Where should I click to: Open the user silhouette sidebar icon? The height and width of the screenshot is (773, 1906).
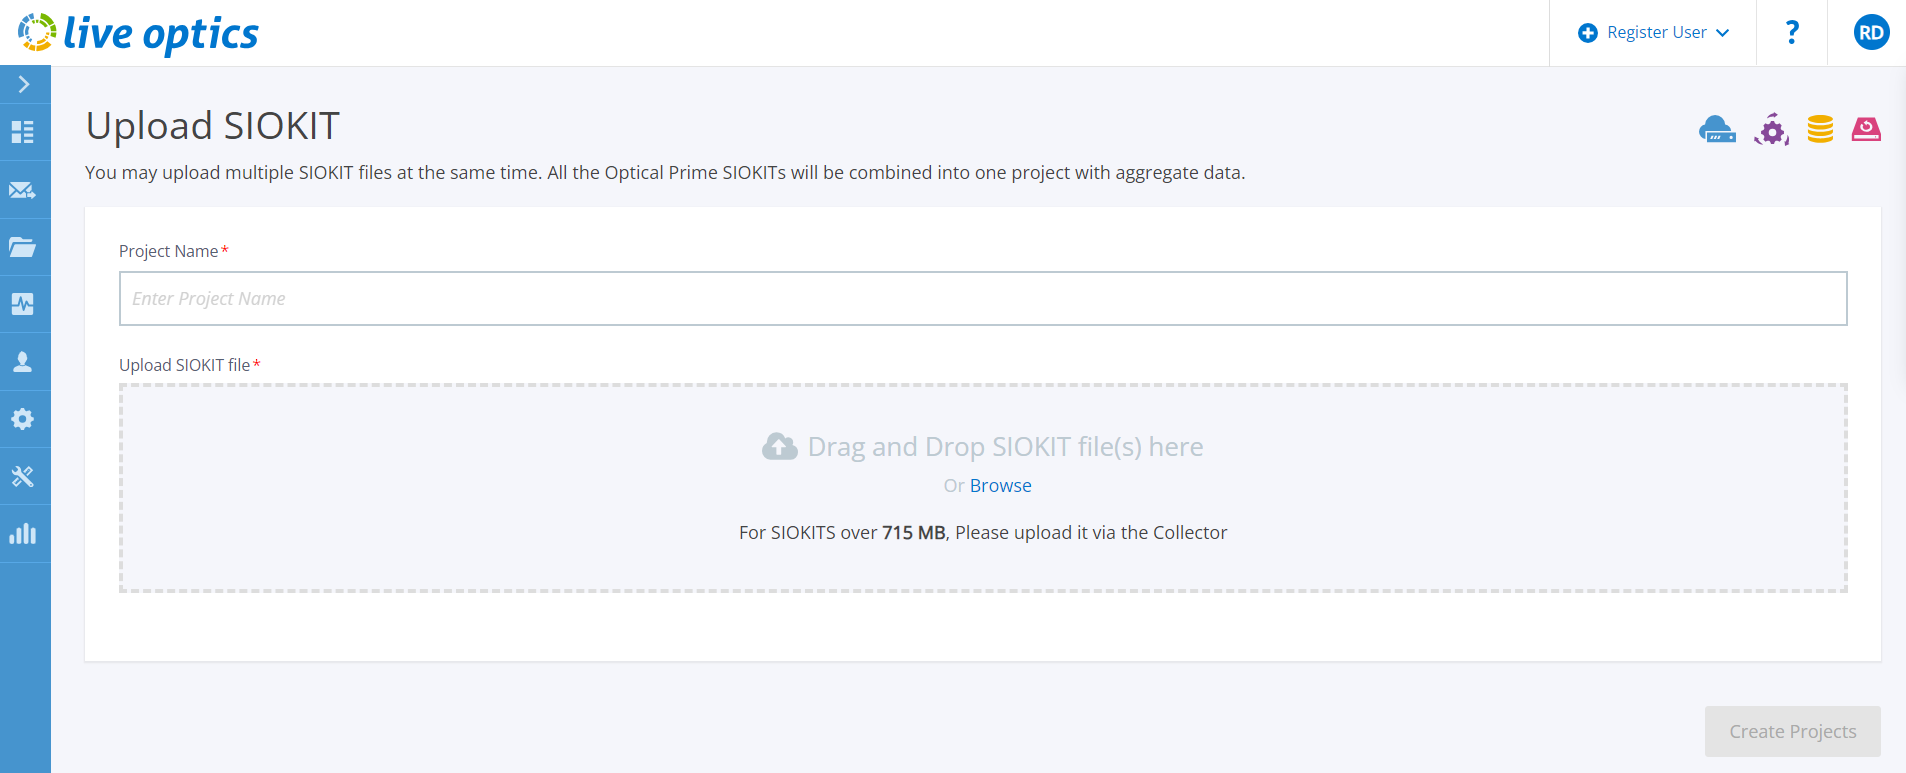(x=23, y=361)
